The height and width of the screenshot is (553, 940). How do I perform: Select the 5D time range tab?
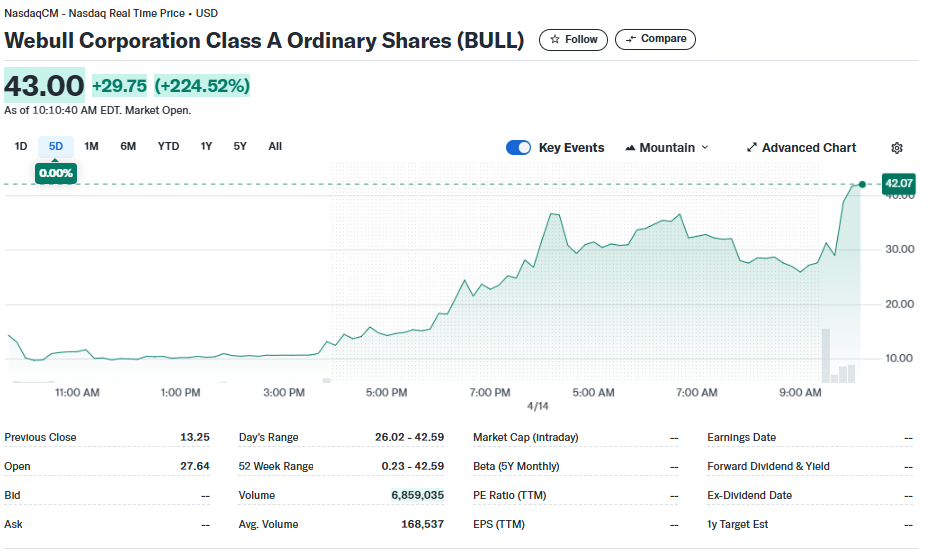[56, 146]
